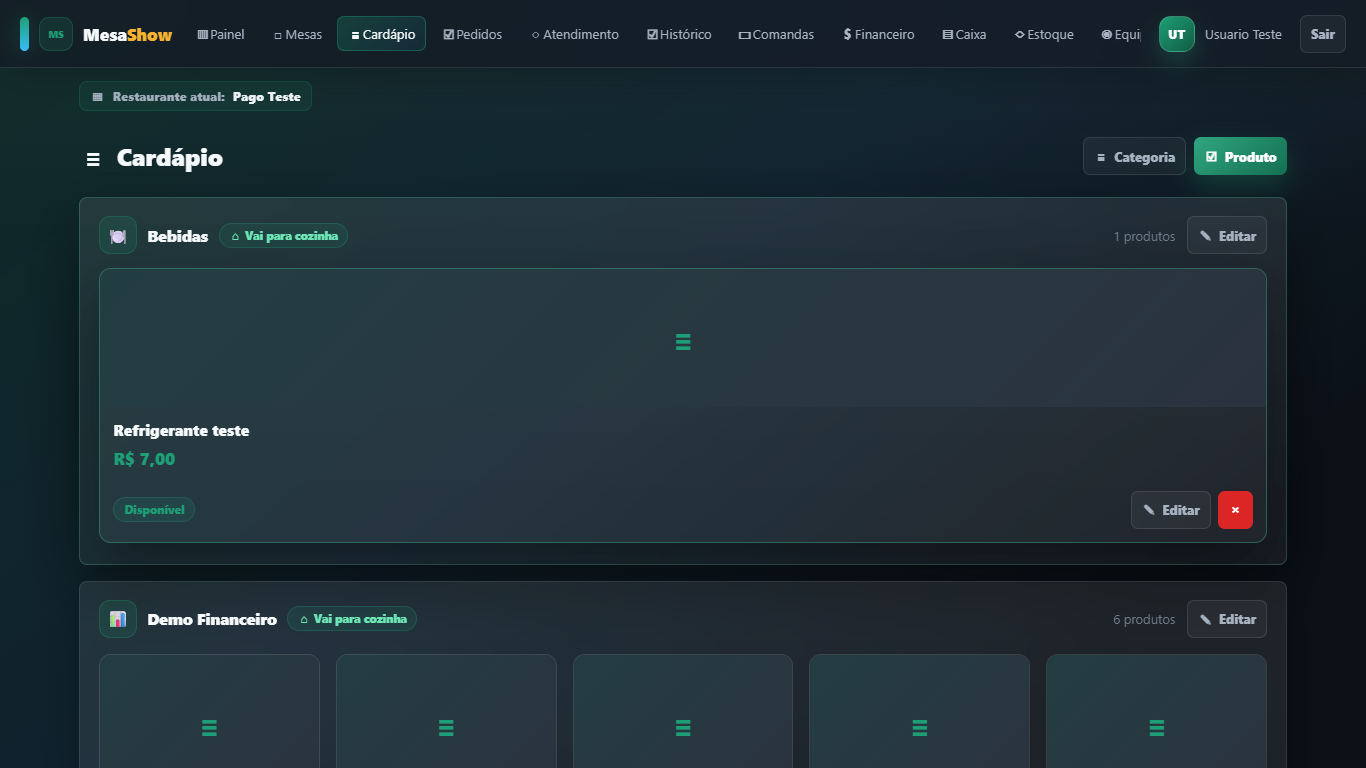Edit the Demo Financeiro category

click(1227, 619)
